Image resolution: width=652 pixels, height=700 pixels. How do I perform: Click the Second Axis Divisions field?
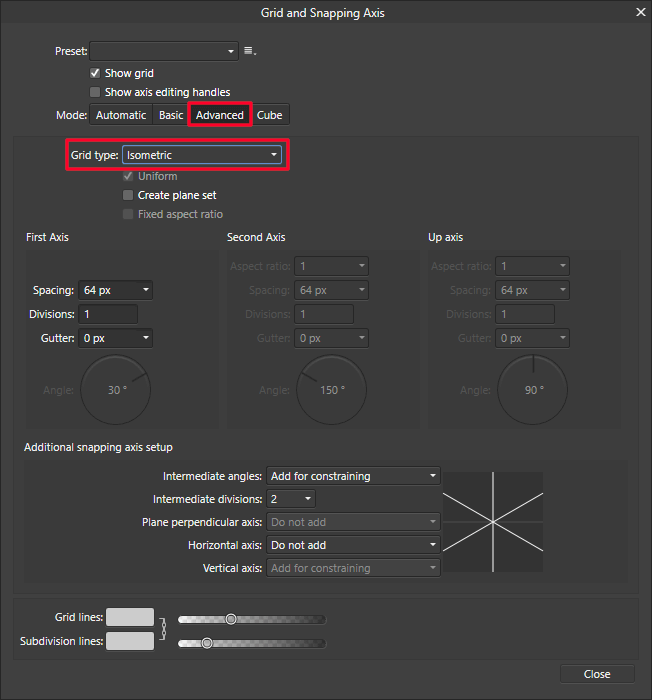point(324,314)
